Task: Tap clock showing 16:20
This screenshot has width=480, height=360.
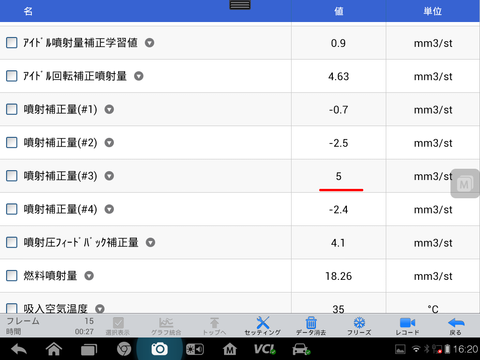Action: [x=465, y=349]
